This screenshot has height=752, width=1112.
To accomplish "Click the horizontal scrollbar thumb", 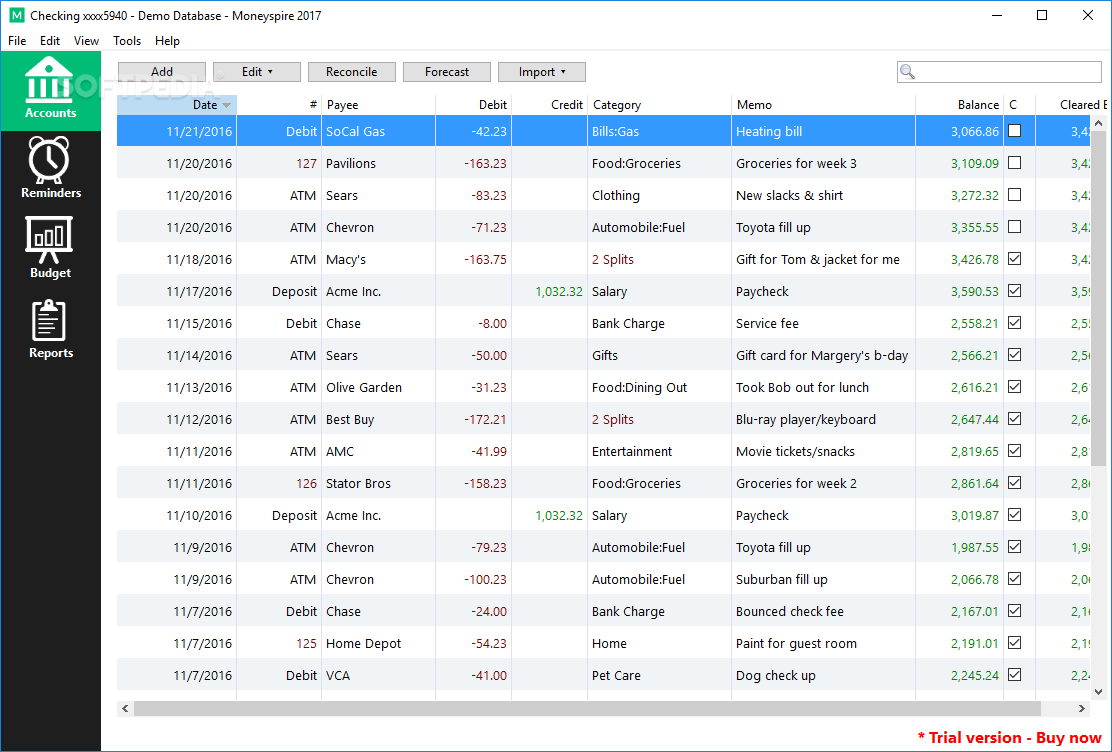I will 587,708.
